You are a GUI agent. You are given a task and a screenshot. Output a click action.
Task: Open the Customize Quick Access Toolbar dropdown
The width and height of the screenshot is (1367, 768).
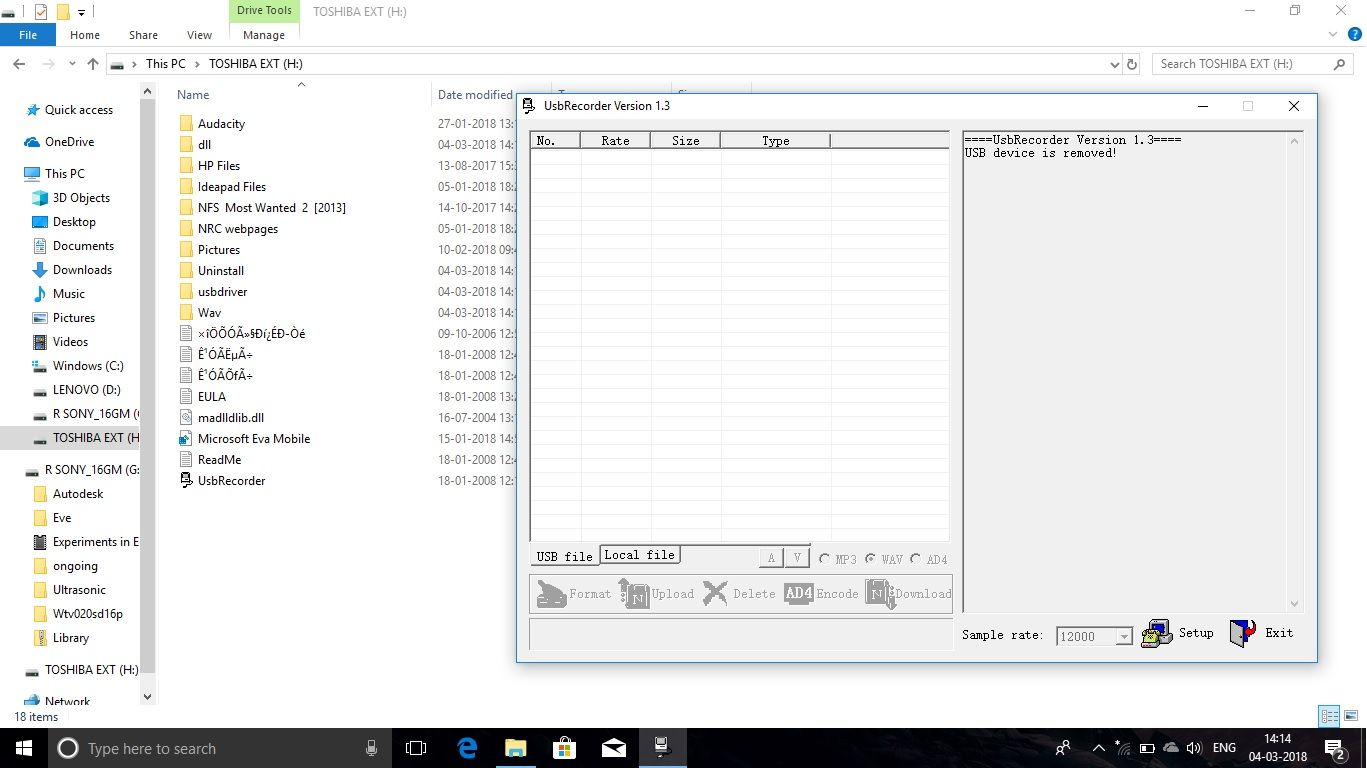coord(81,12)
